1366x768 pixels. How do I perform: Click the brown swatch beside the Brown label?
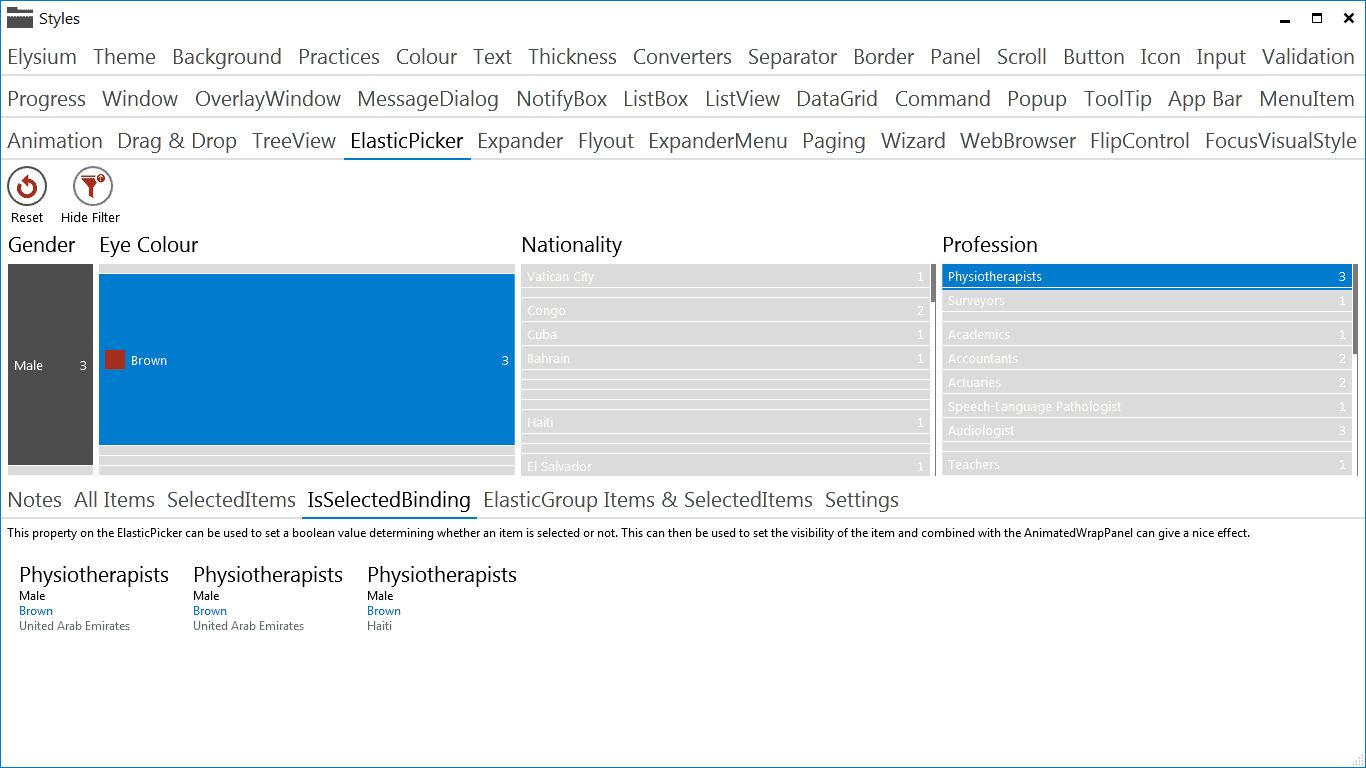click(115, 359)
